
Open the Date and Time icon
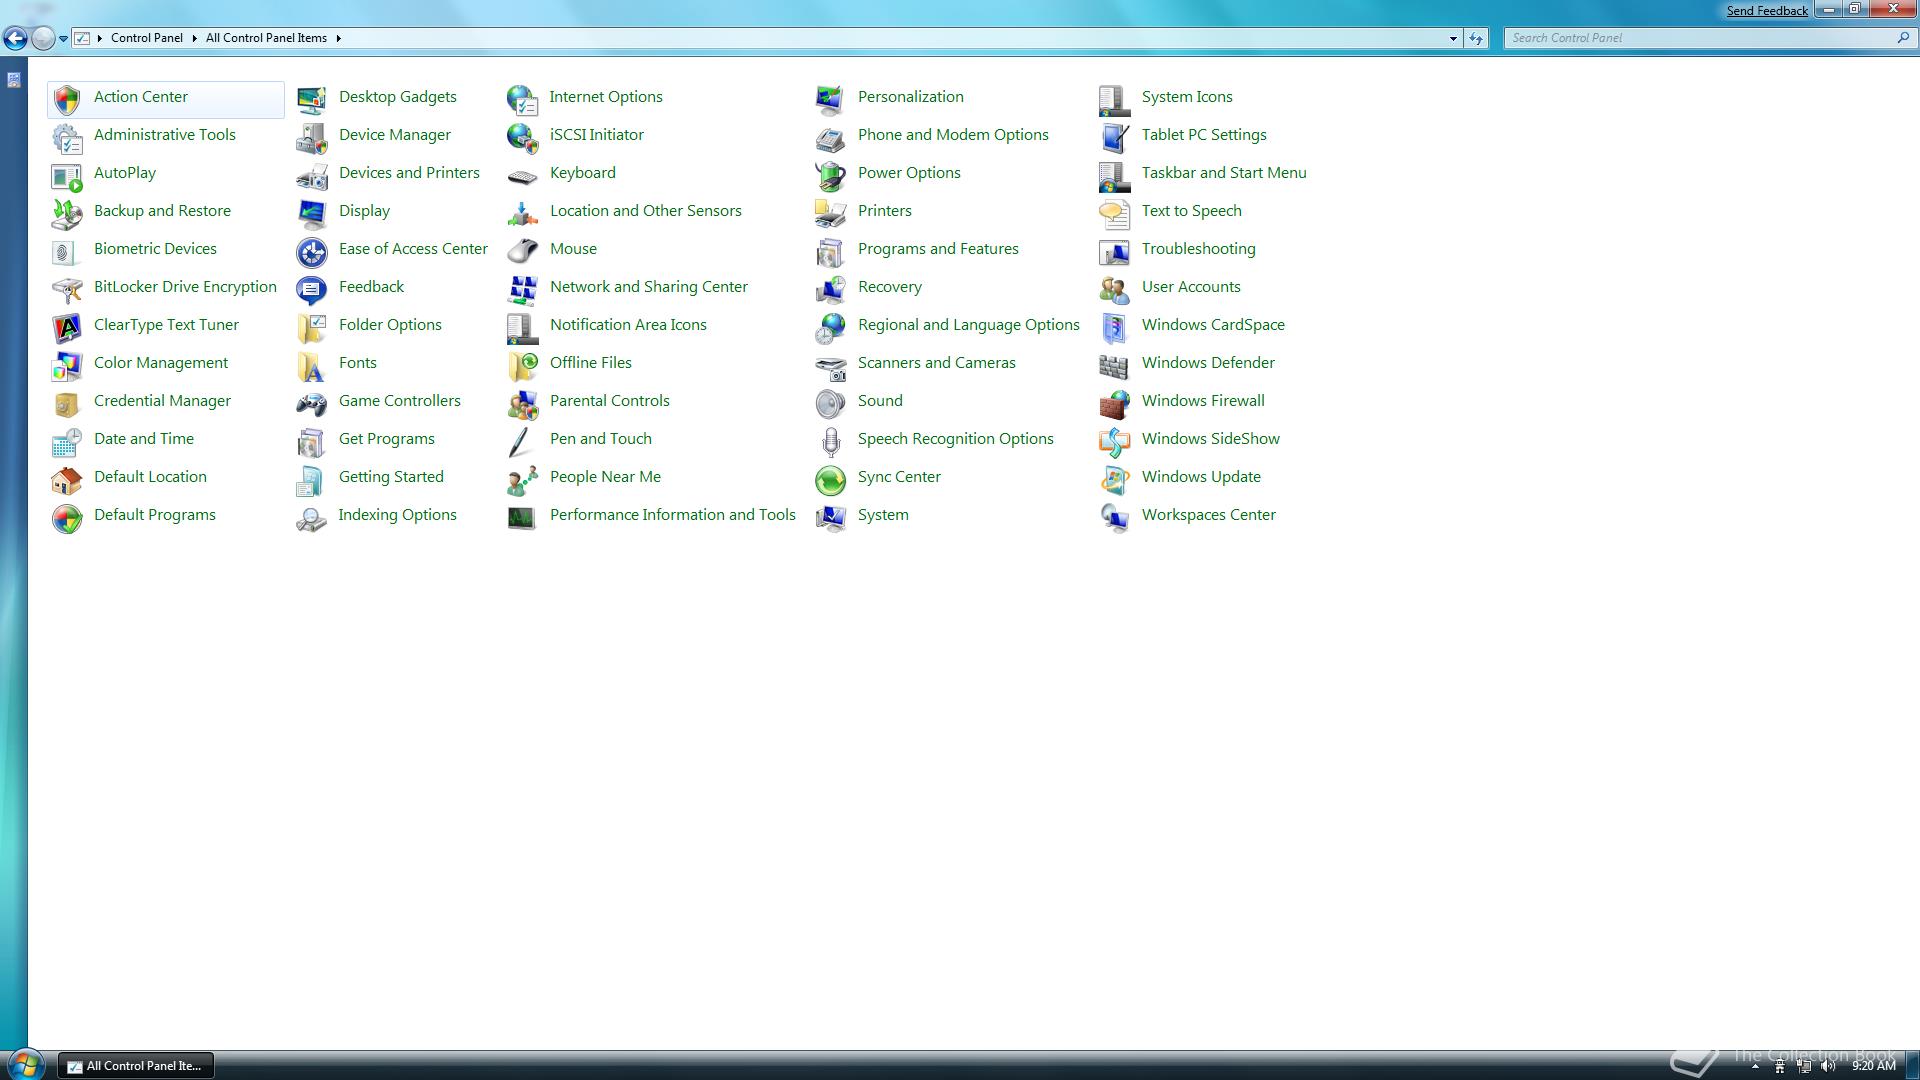click(67, 441)
